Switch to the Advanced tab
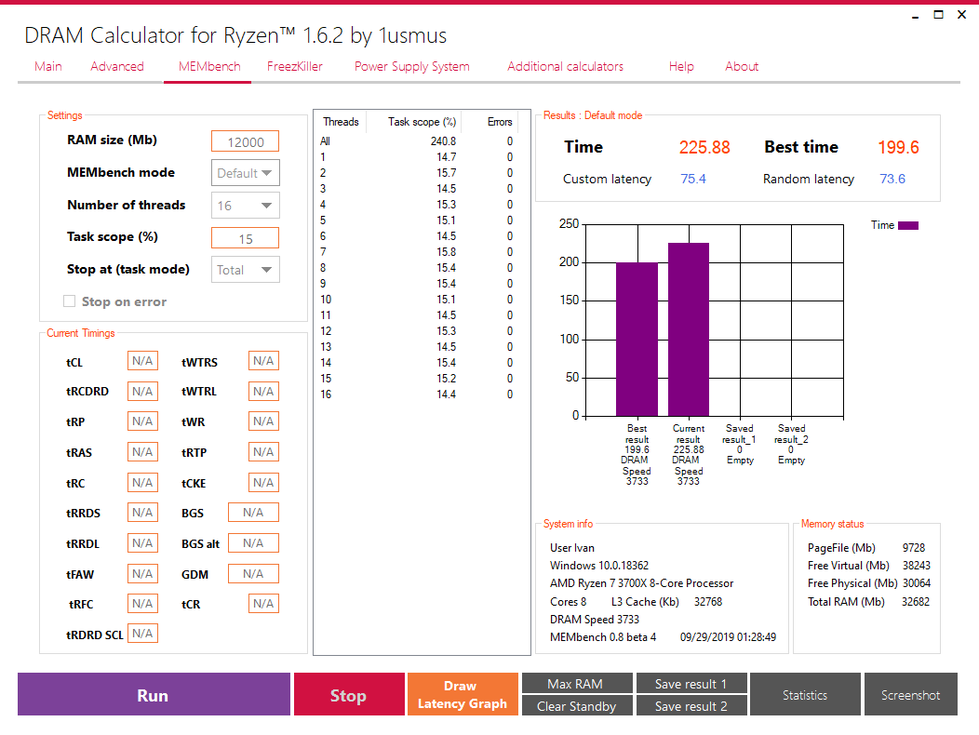The image size is (979, 735). coord(117,67)
